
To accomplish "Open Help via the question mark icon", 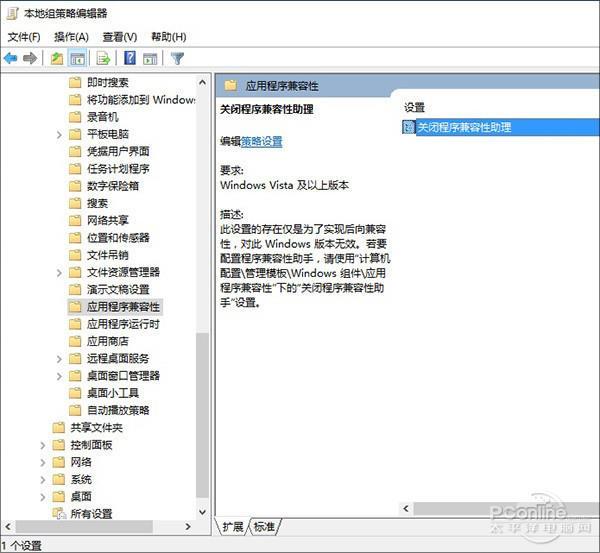I will [130, 58].
